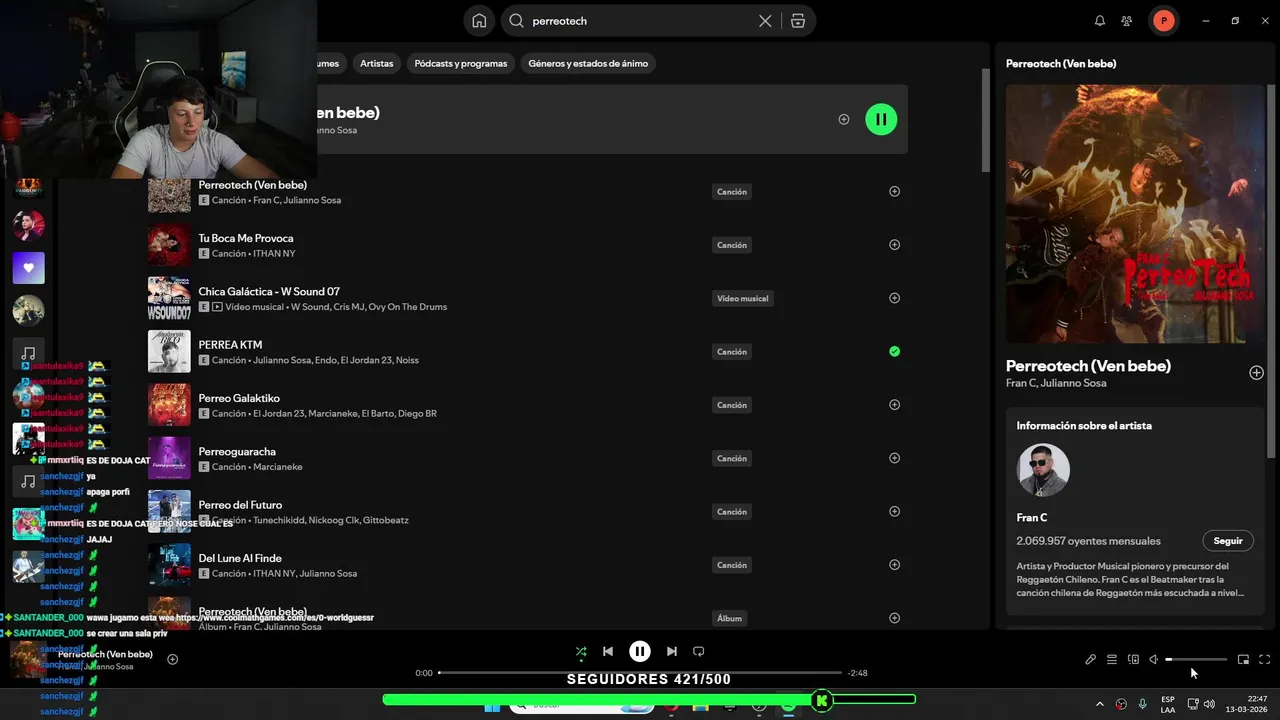Adjust the volume slider
The width and height of the screenshot is (1280, 720).
coord(1196,660)
